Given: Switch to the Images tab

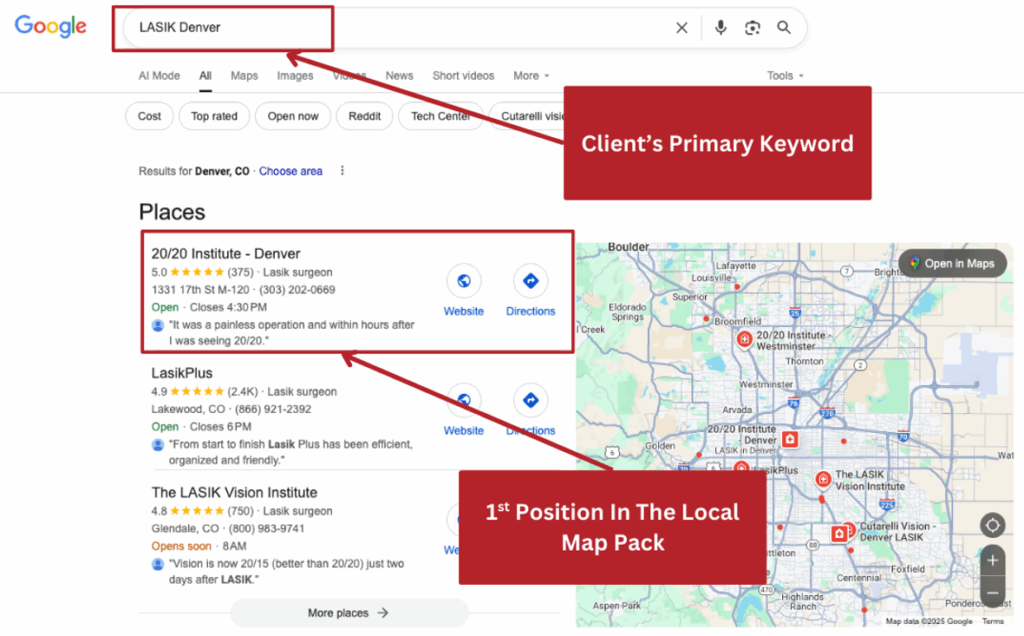Looking at the screenshot, I should click(295, 76).
